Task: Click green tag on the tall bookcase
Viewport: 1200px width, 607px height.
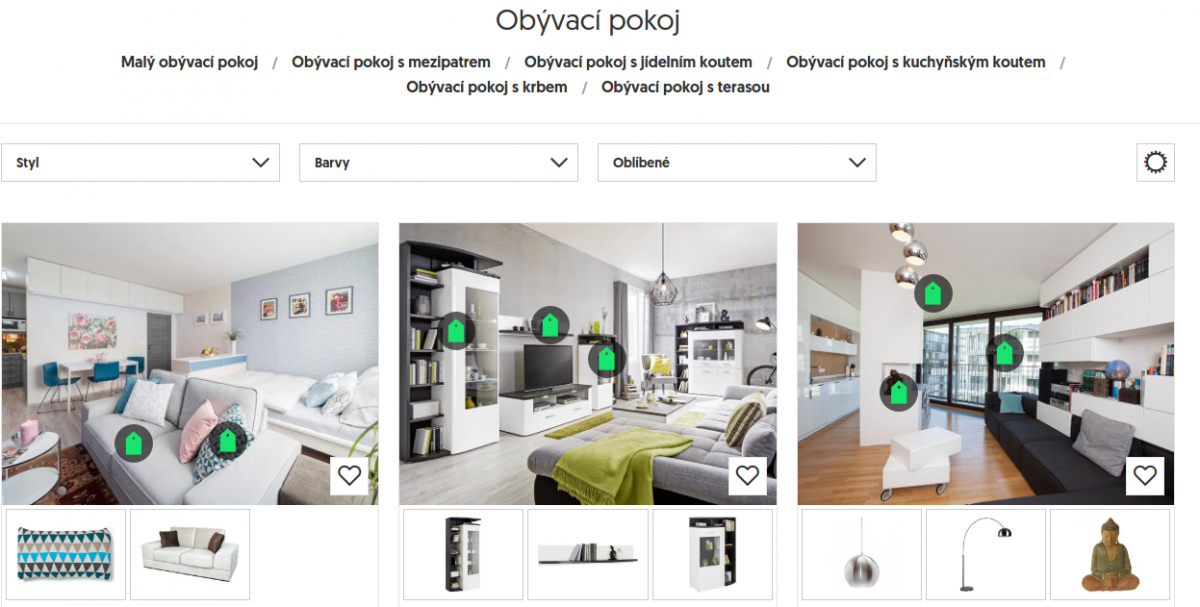Action: (x=456, y=331)
